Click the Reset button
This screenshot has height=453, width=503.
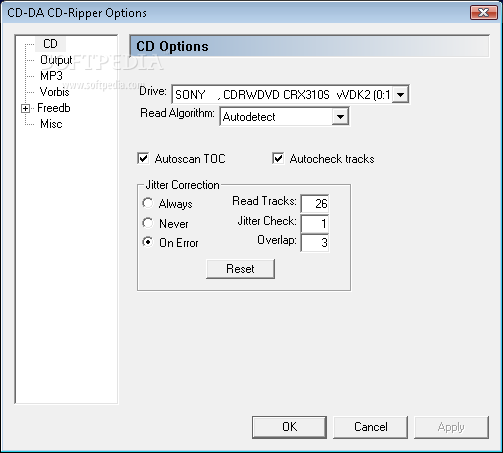coord(240,269)
